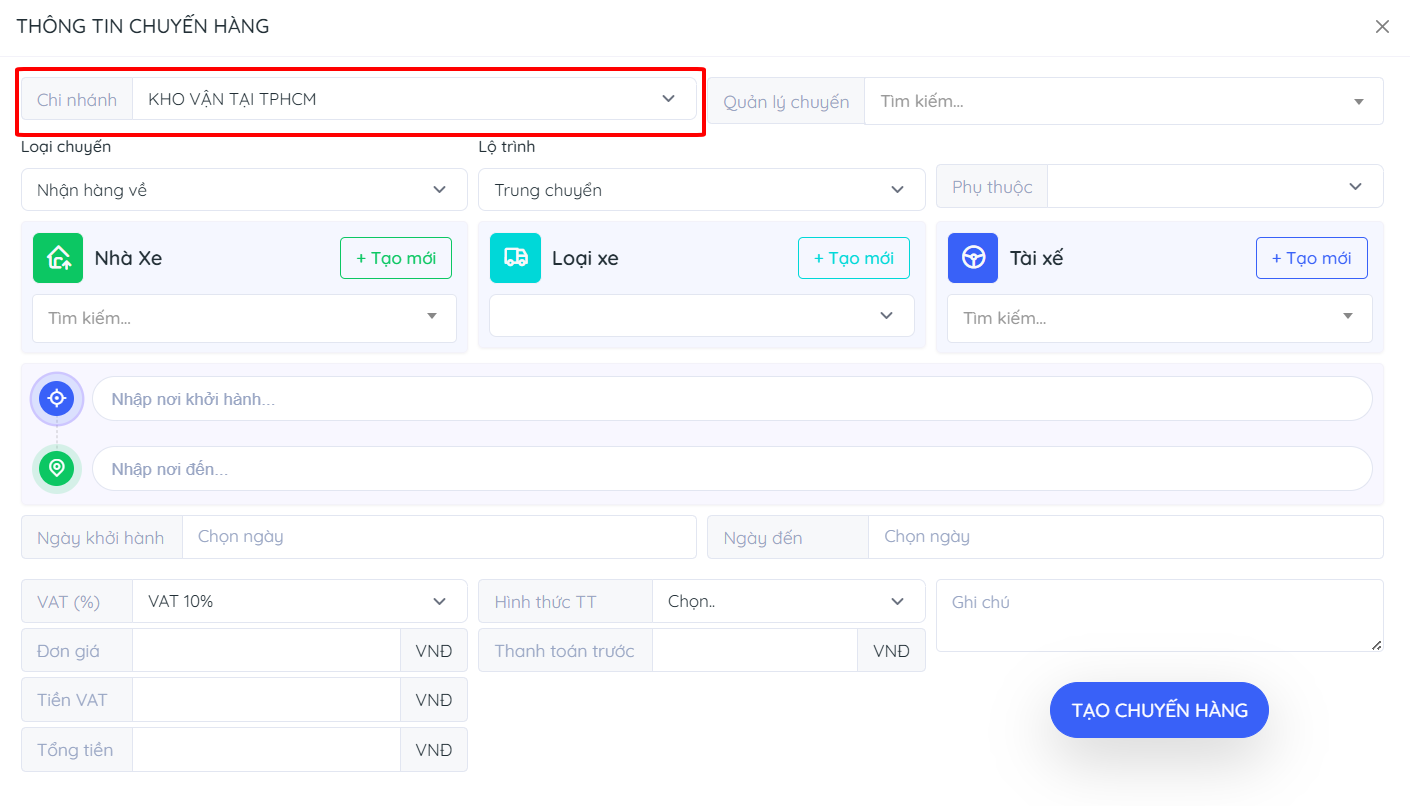Open the Lộ trình route dropdown
This screenshot has width=1410, height=806.
pyautogui.click(x=701, y=190)
